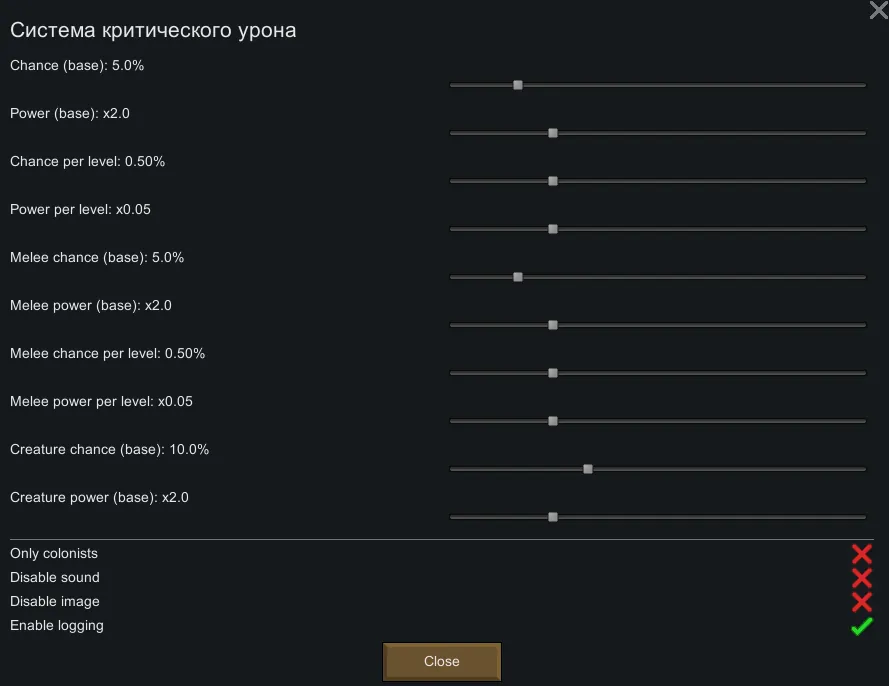Click the Melee chance (base) slider handle
Viewport: 889px width, 686px height.
click(518, 277)
